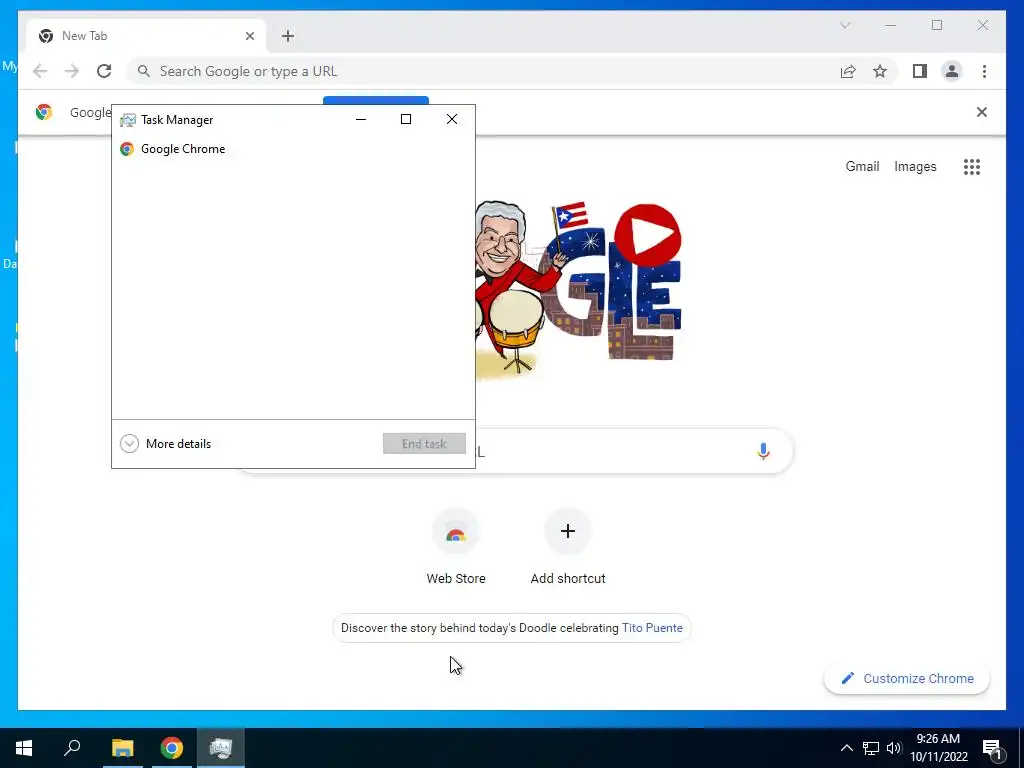Open the Windows notification center

point(993,748)
